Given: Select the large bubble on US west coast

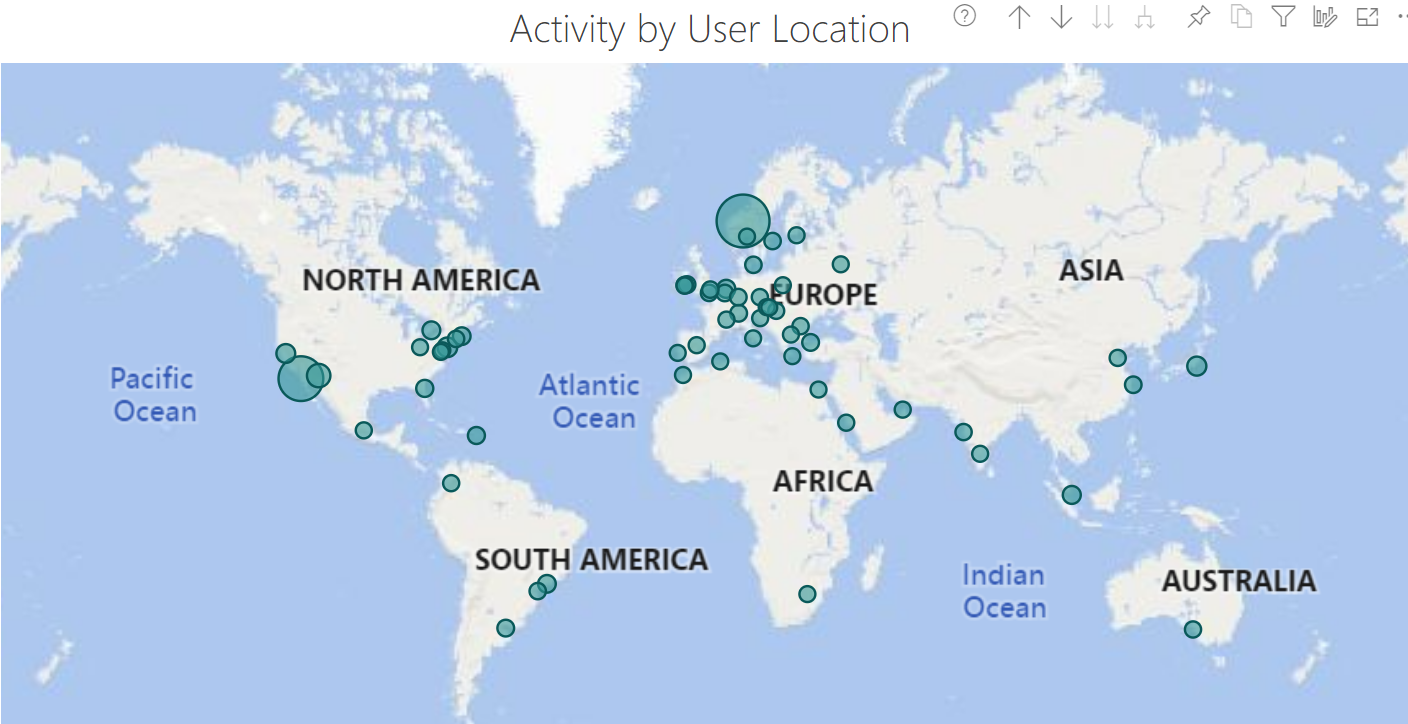Looking at the screenshot, I should click(x=300, y=379).
